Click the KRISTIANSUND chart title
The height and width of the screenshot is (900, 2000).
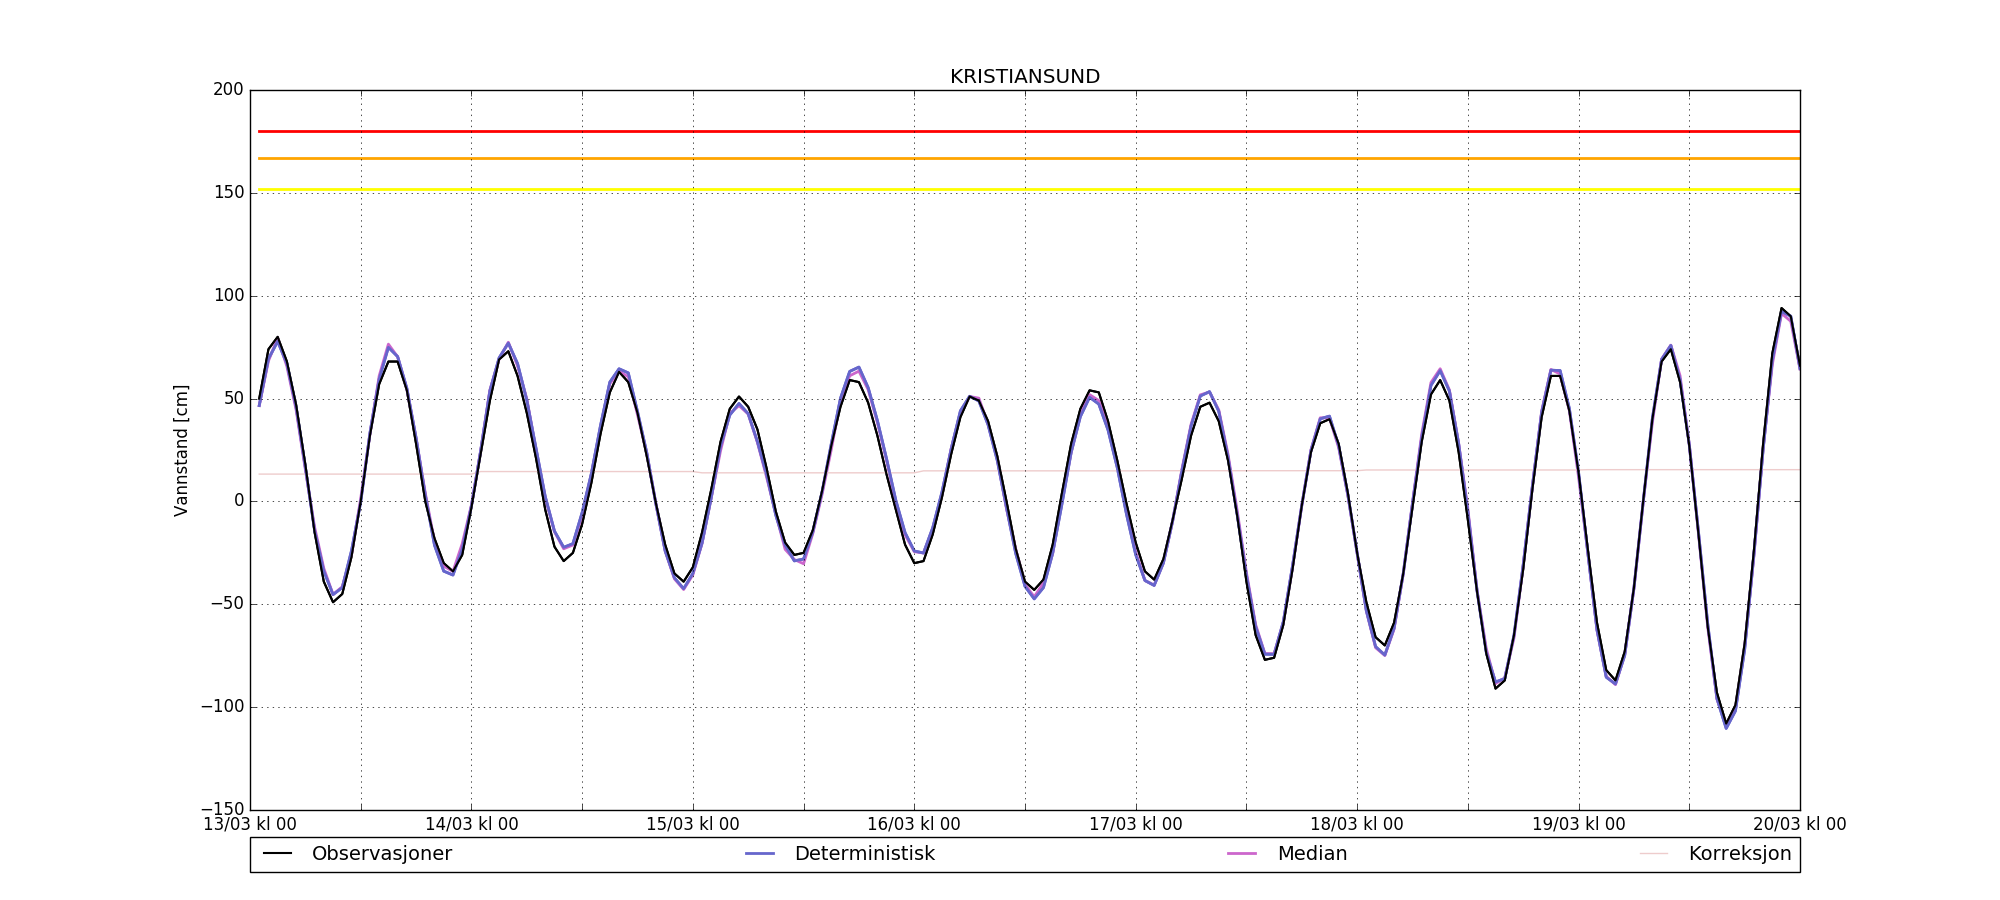(1024, 77)
